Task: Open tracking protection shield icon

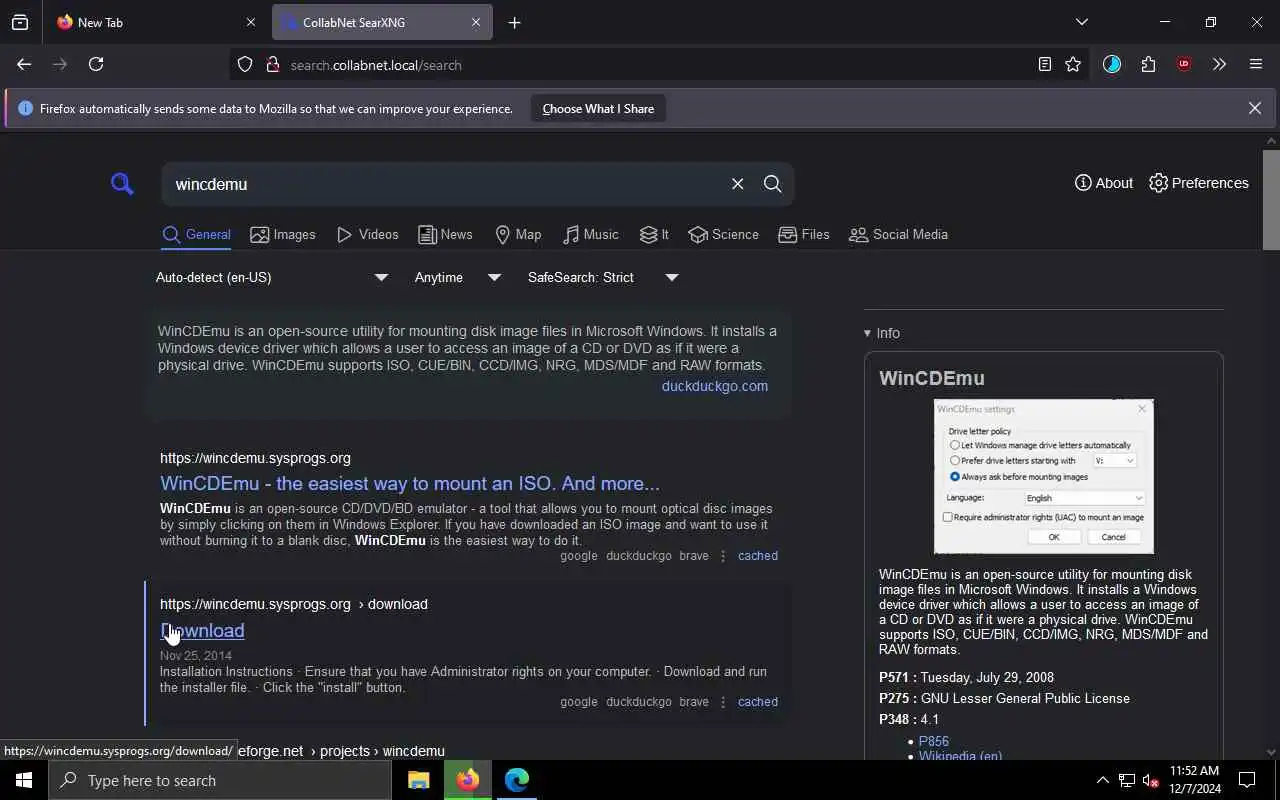Action: (x=245, y=65)
